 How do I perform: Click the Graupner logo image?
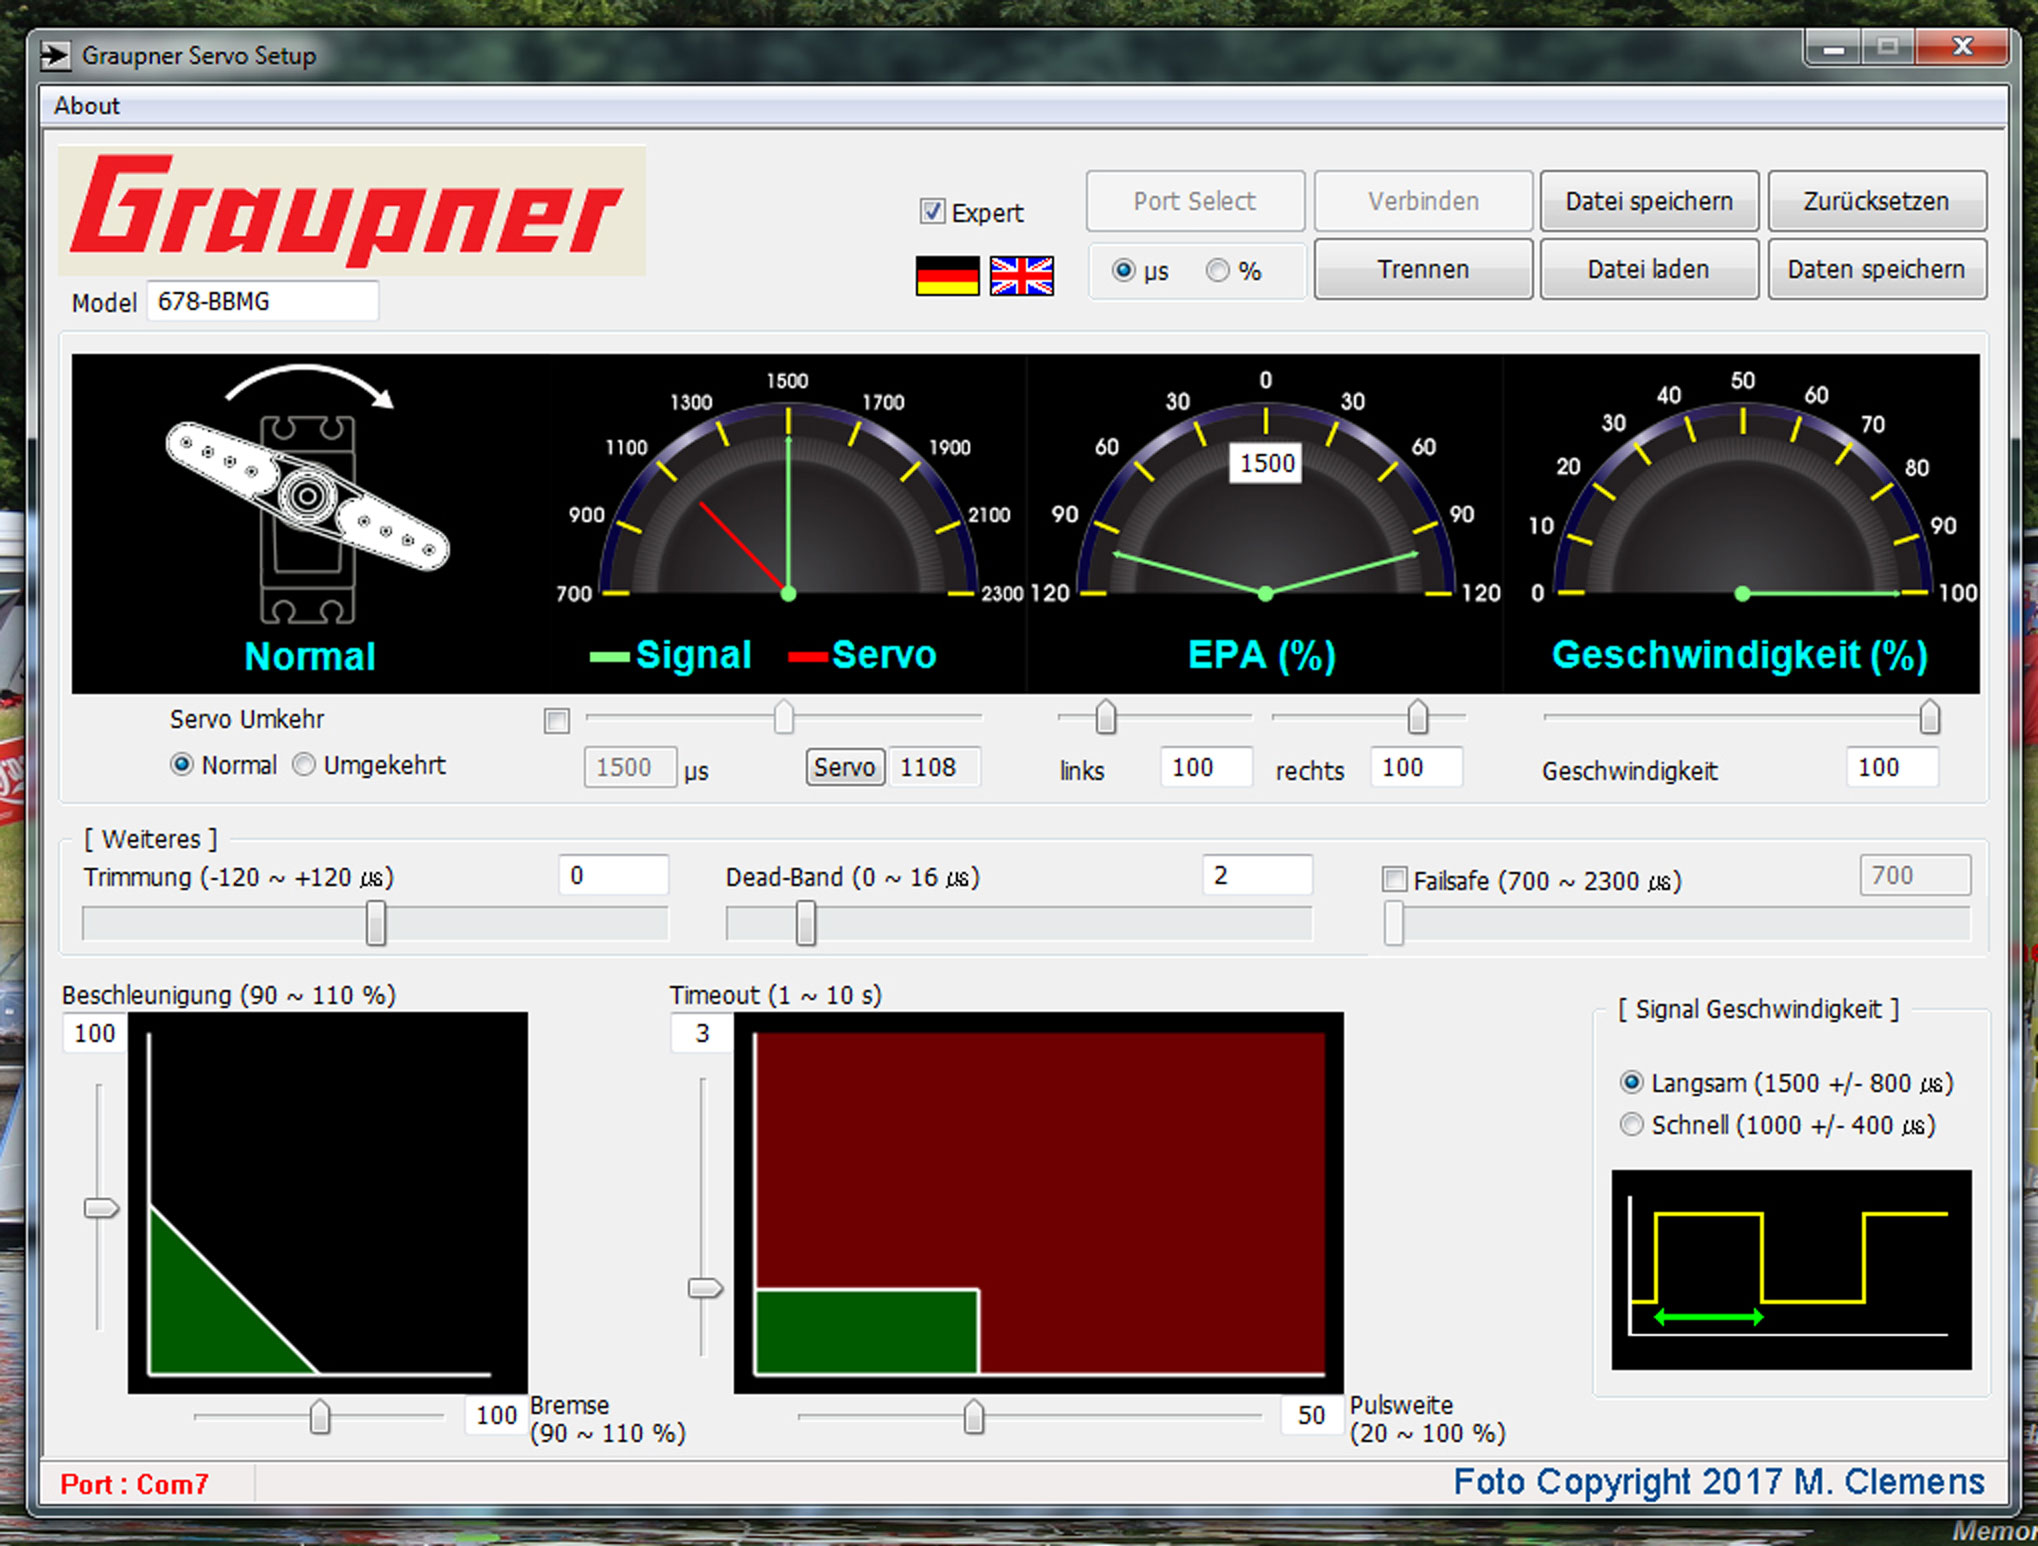click(x=351, y=210)
